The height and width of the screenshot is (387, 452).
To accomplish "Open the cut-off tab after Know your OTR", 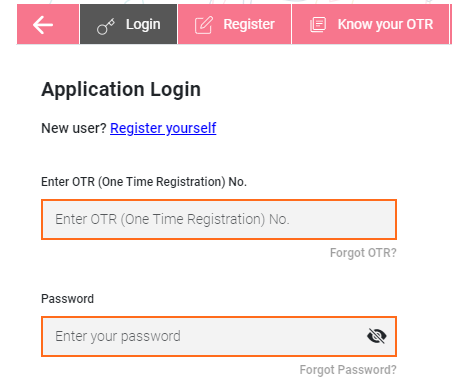I will point(451,24).
